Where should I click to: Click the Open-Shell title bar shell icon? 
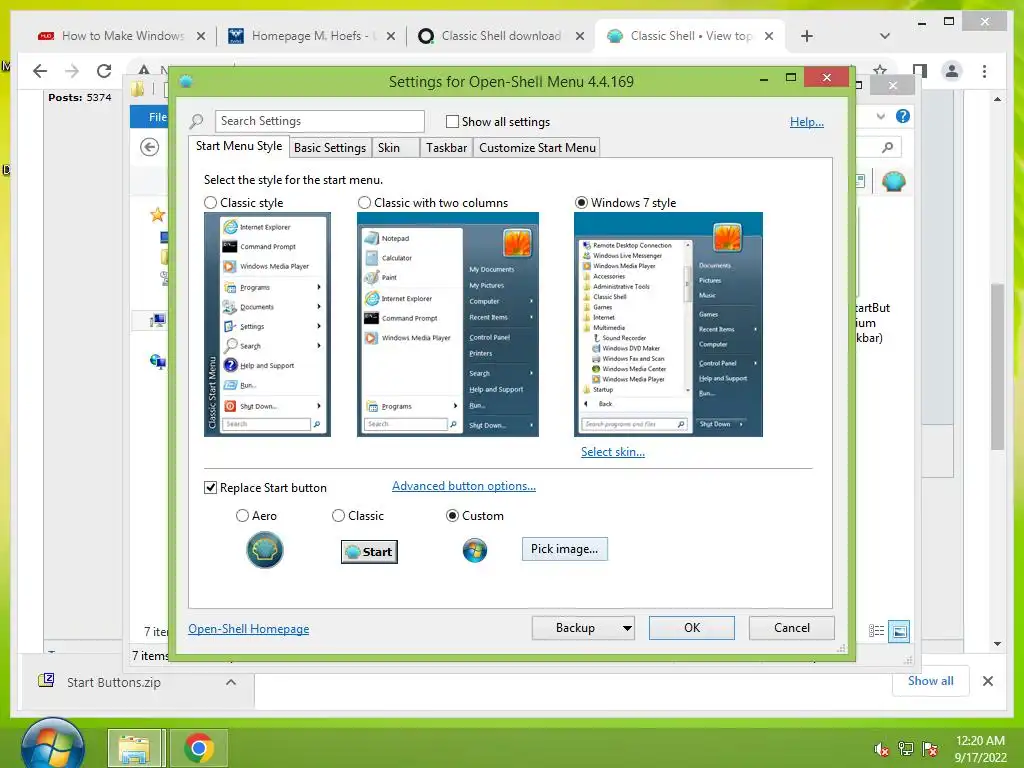coord(186,81)
